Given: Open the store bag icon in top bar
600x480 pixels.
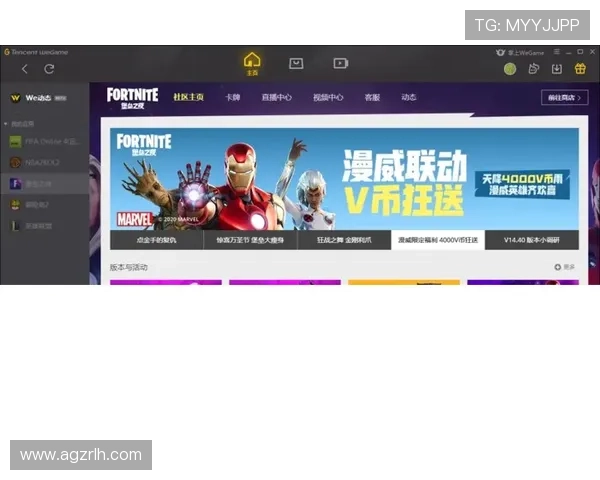Looking at the screenshot, I should point(296,63).
